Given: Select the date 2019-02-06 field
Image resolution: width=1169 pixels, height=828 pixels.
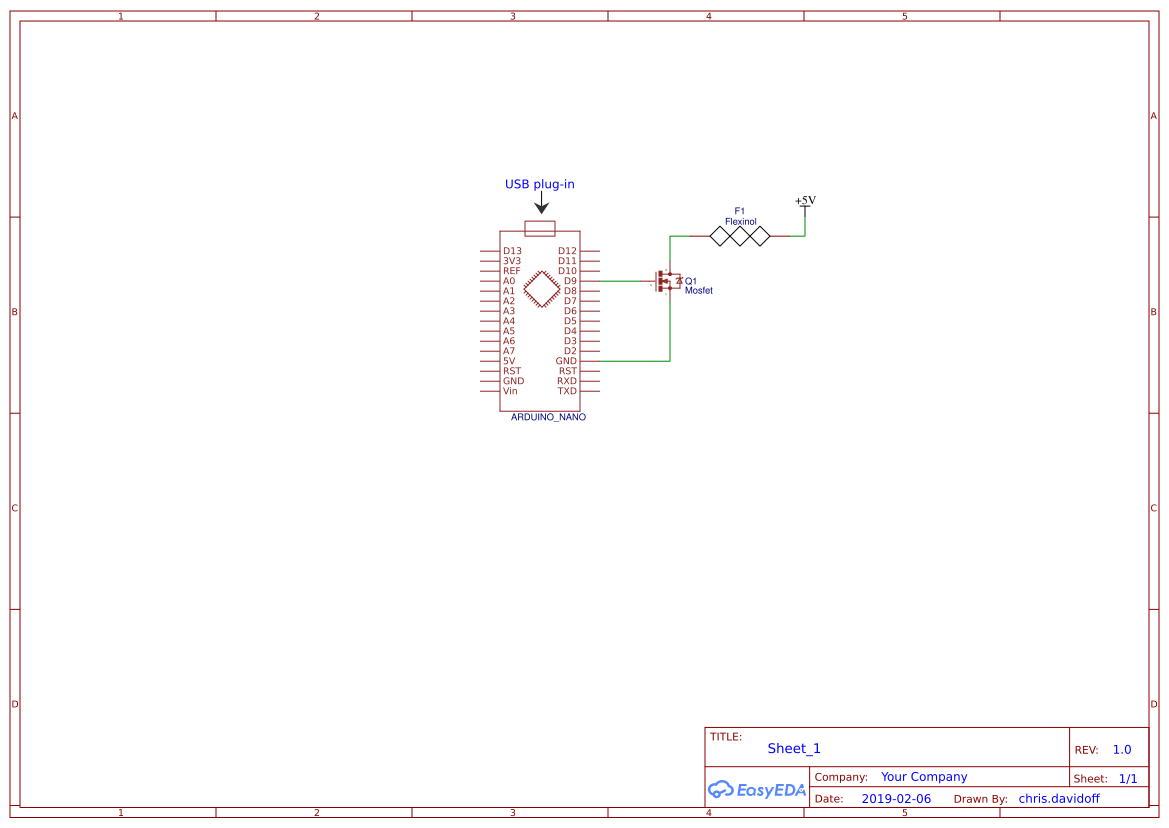Looking at the screenshot, I should pos(898,798).
